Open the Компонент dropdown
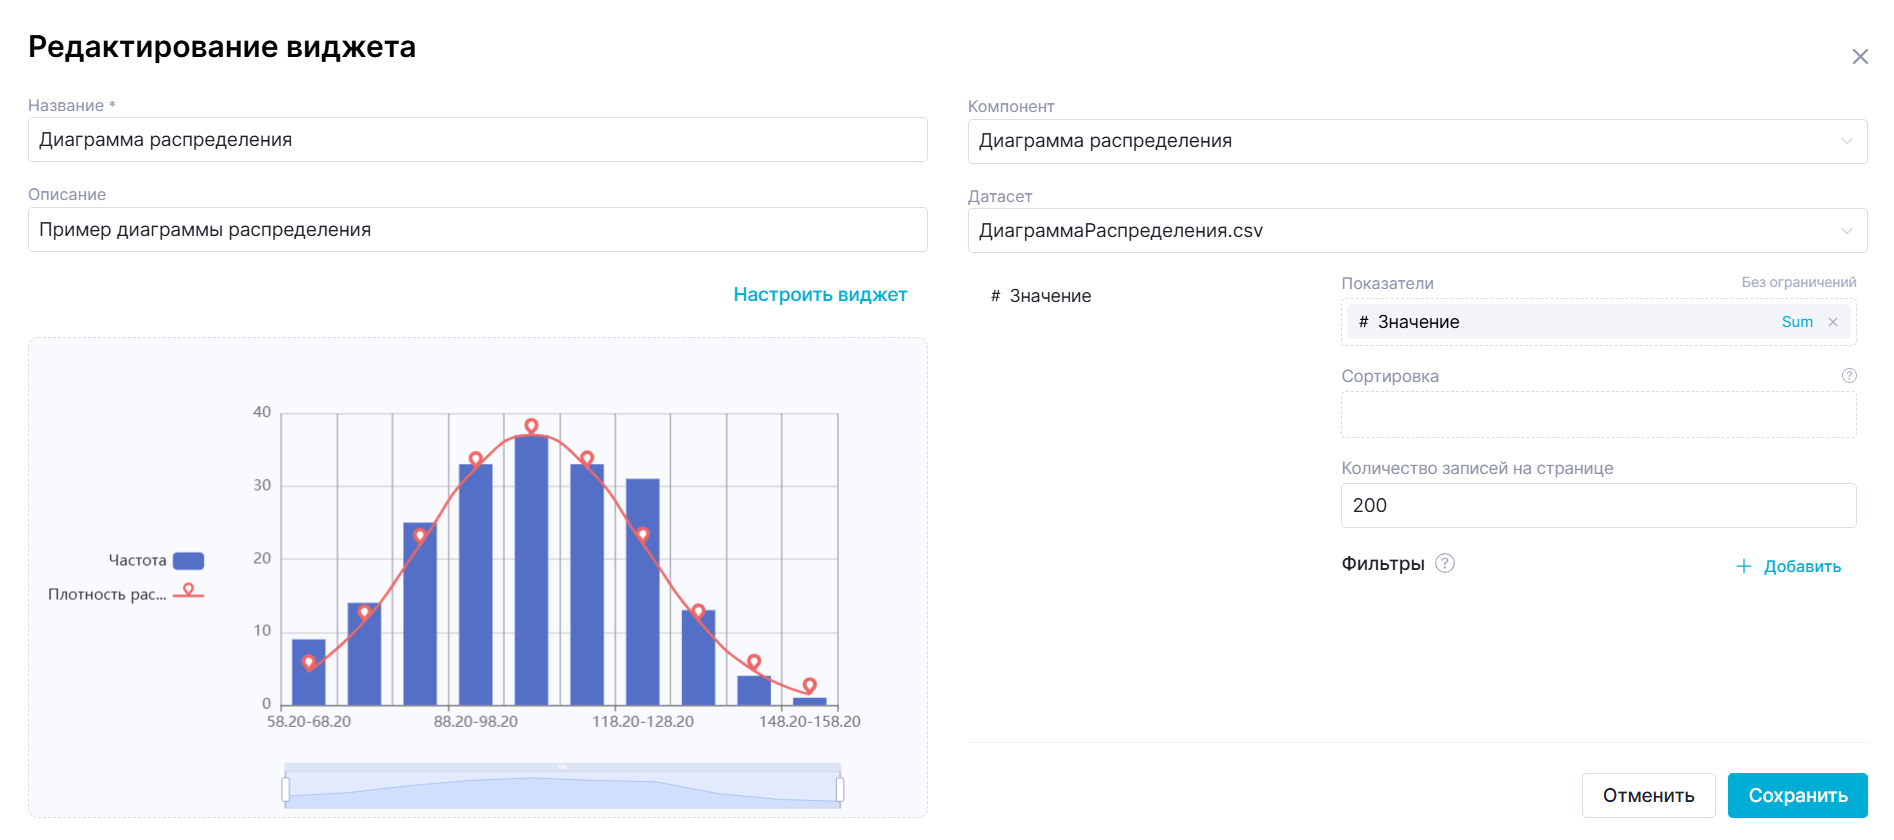 [1416, 141]
